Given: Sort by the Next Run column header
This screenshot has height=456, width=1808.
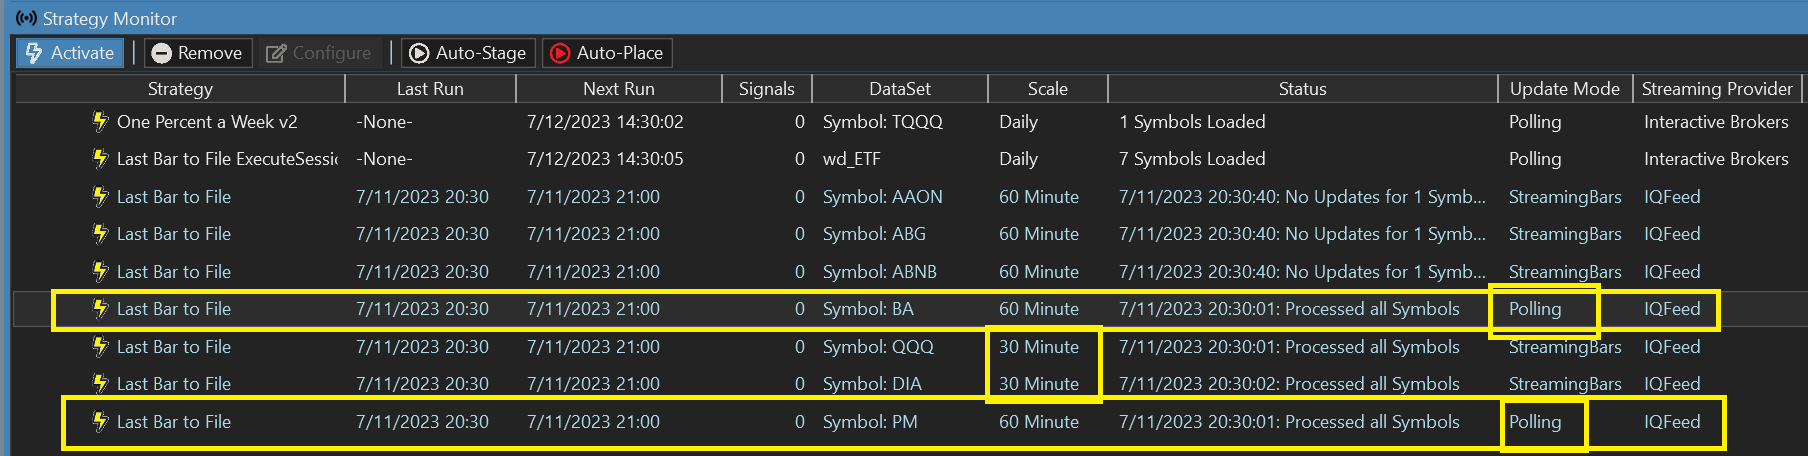Looking at the screenshot, I should click(618, 89).
